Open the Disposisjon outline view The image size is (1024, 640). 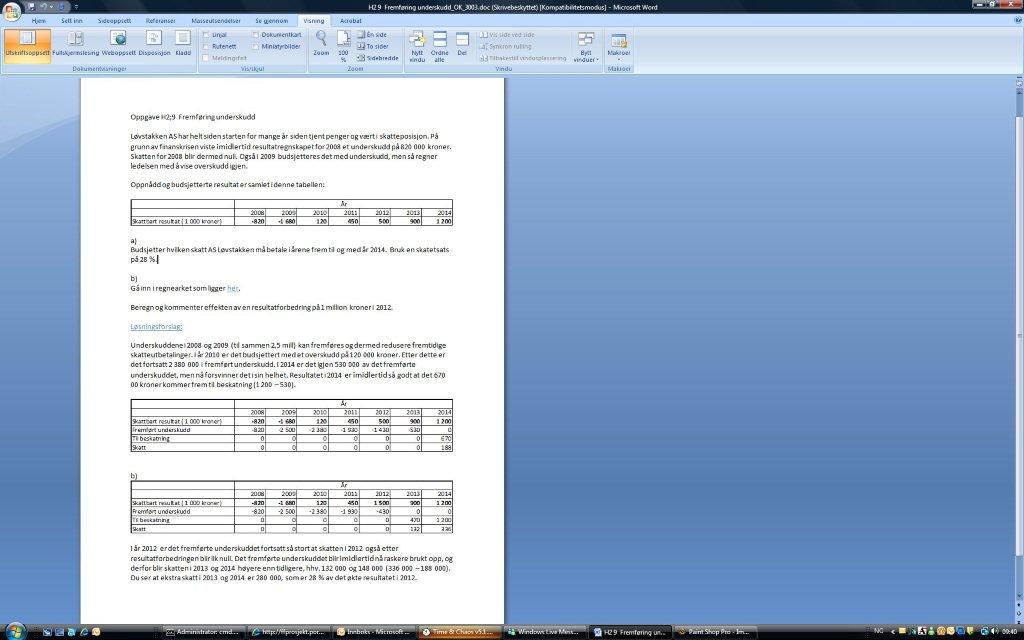coord(154,43)
